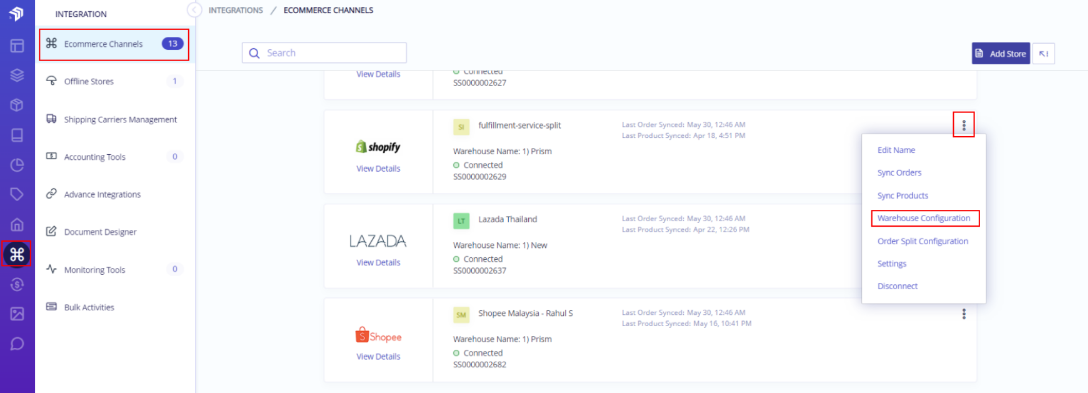Choose Sync Orders from the dropdown menu

click(x=899, y=172)
